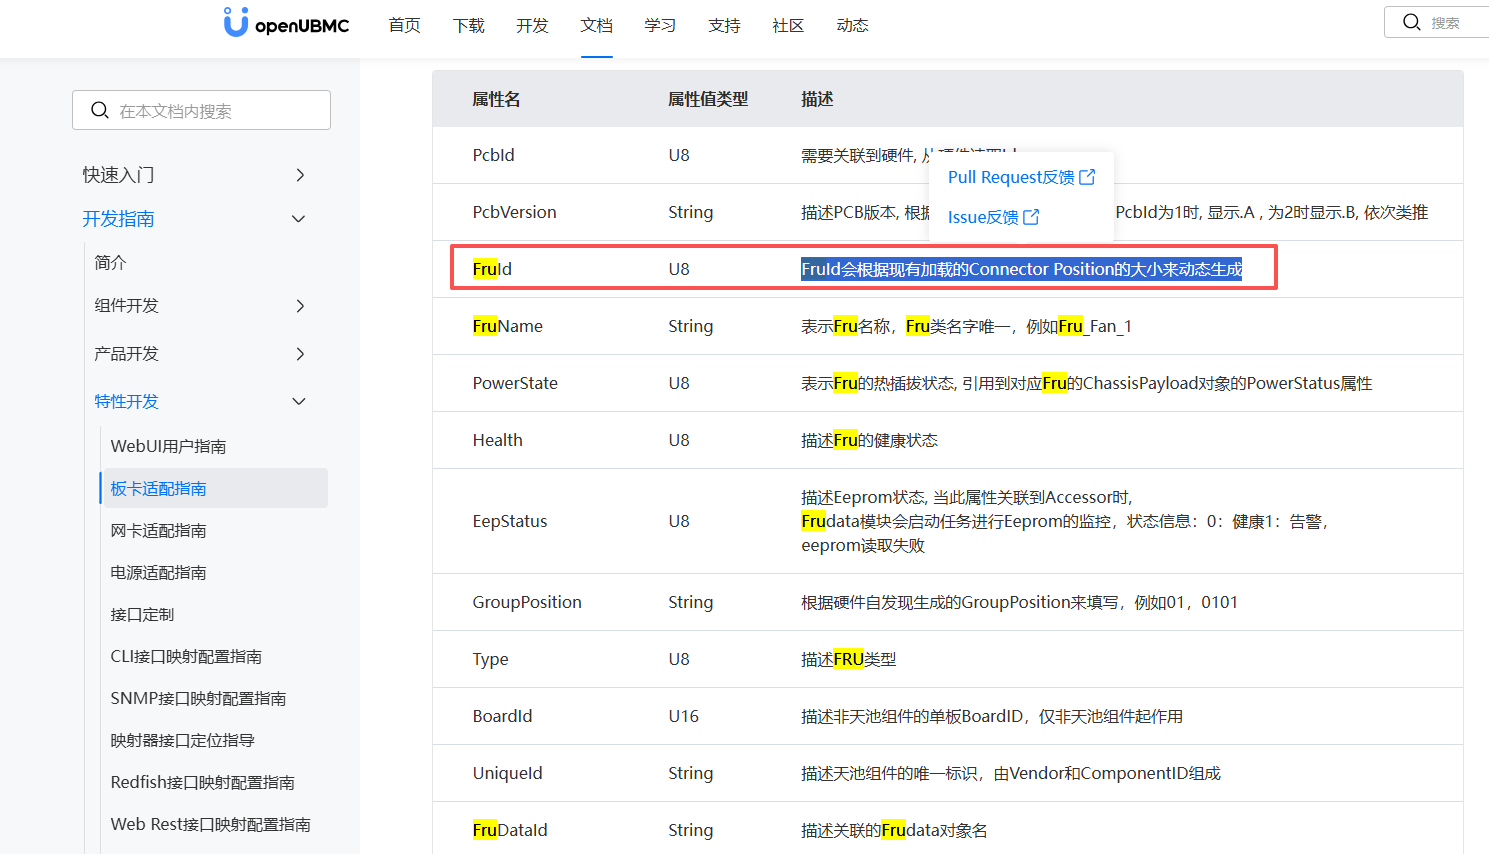The width and height of the screenshot is (1489, 854).
Task: Open the Pull Request反馈 link
Action: coord(1010,177)
